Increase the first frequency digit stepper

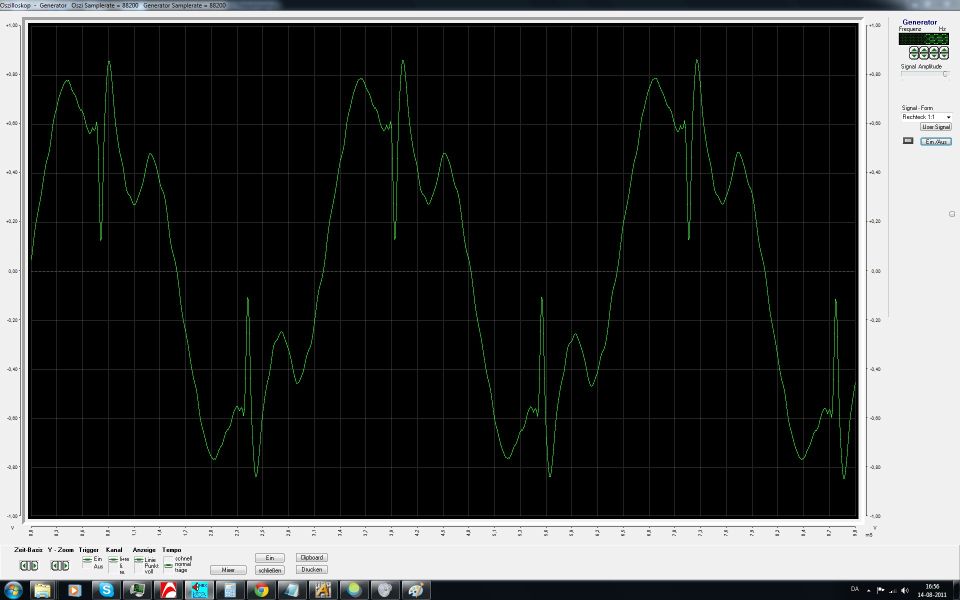click(914, 50)
